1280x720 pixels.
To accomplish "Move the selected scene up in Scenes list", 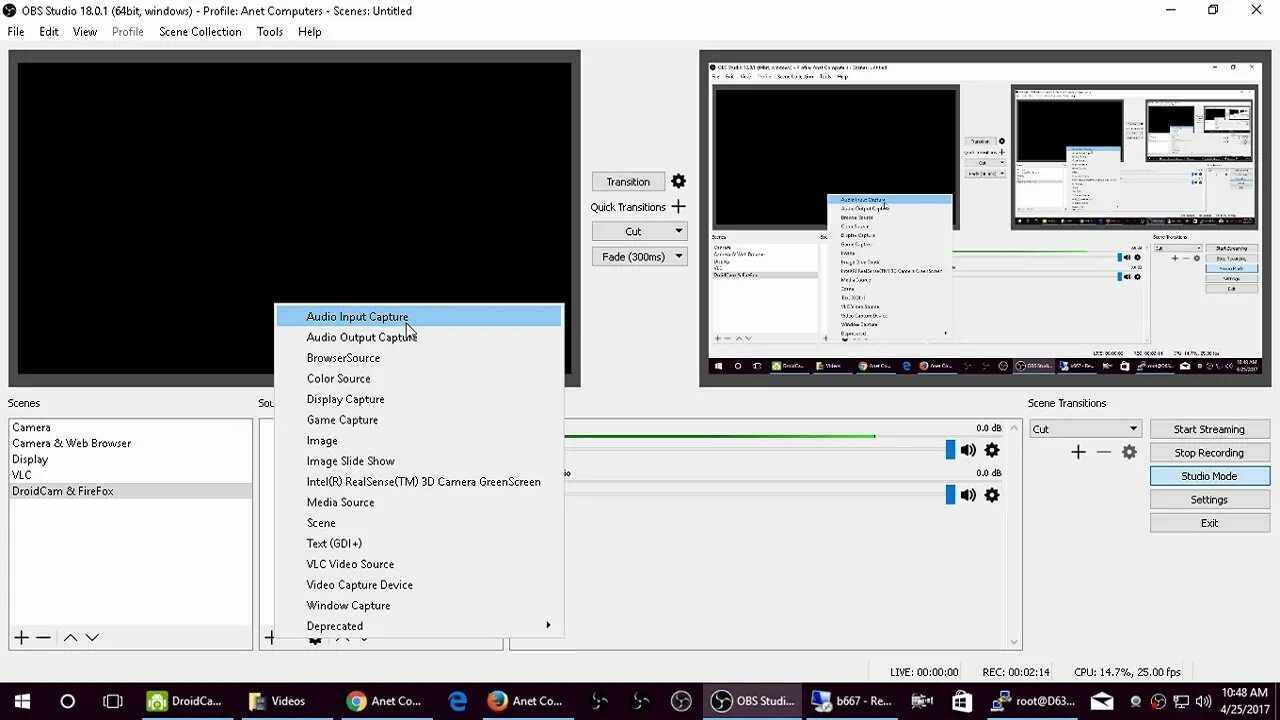I will pyautogui.click(x=70, y=637).
